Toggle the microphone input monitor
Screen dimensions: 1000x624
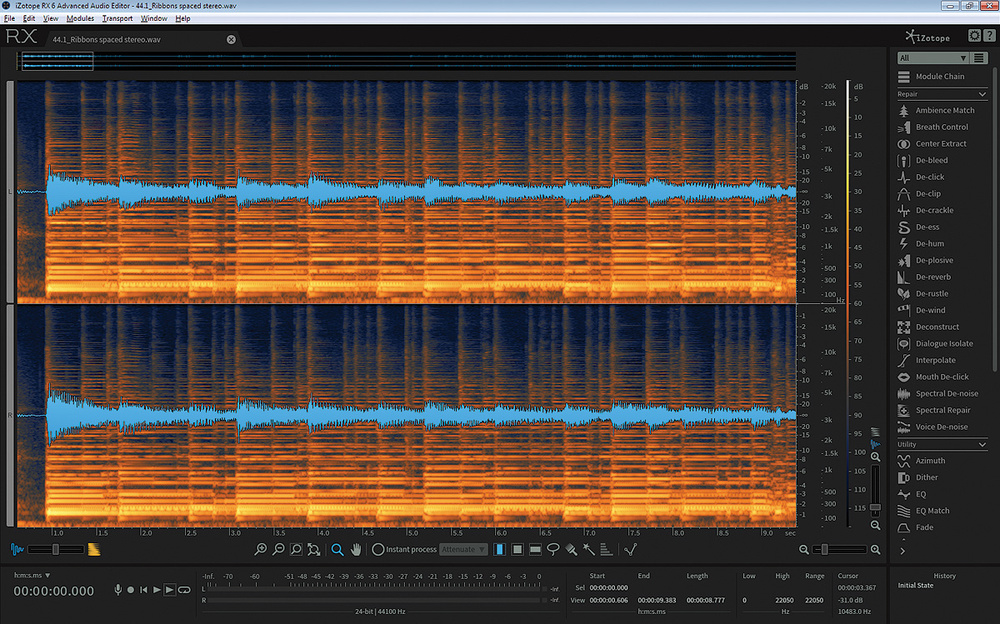tap(118, 590)
